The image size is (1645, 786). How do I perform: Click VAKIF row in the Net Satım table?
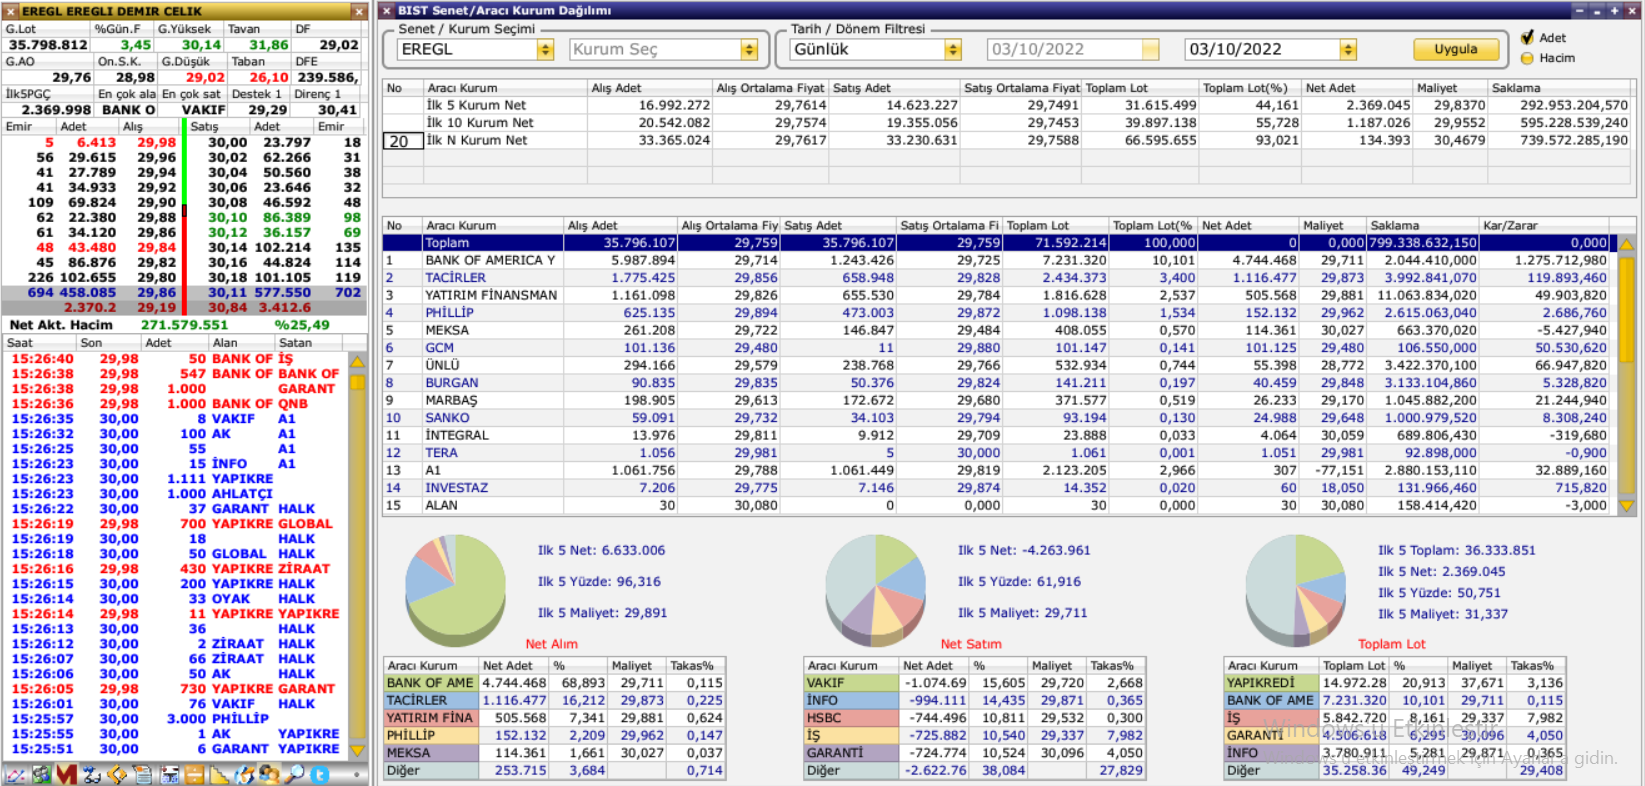pos(975,683)
